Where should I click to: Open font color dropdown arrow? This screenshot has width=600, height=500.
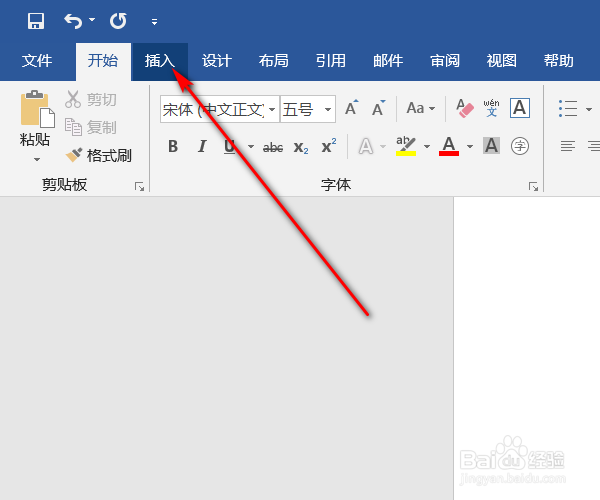470,146
